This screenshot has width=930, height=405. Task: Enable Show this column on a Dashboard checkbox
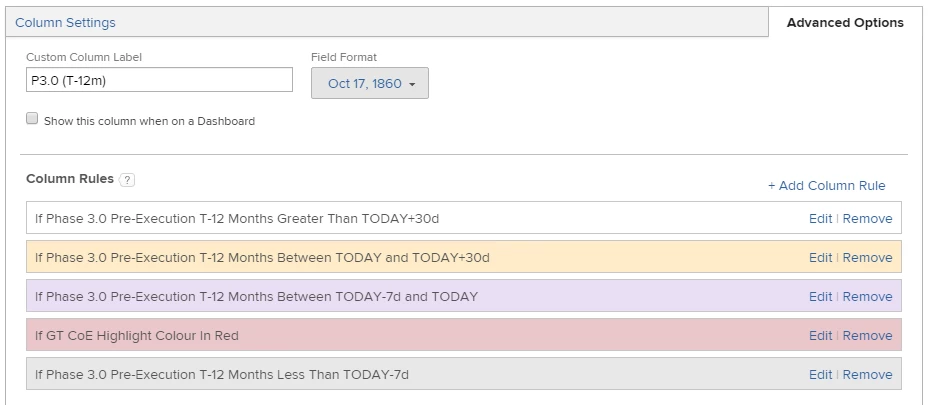click(32, 119)
